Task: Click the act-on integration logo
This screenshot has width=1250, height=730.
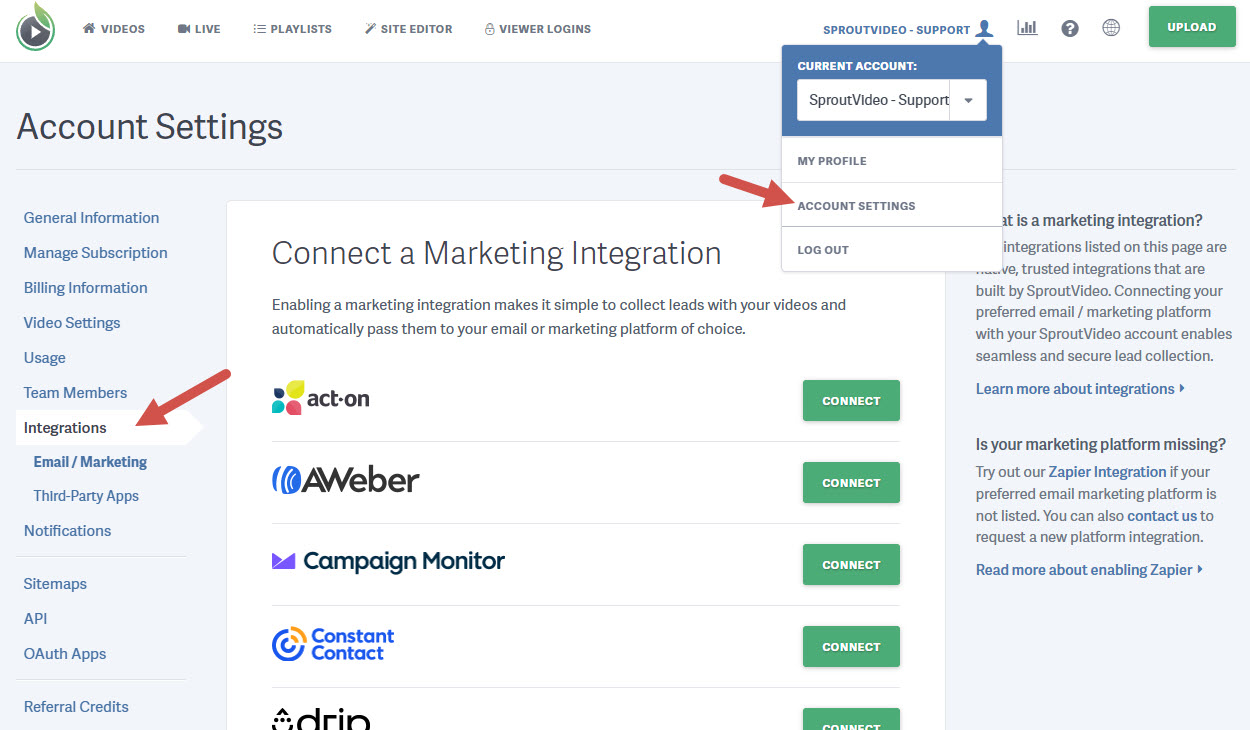Action: coord(320,396)
